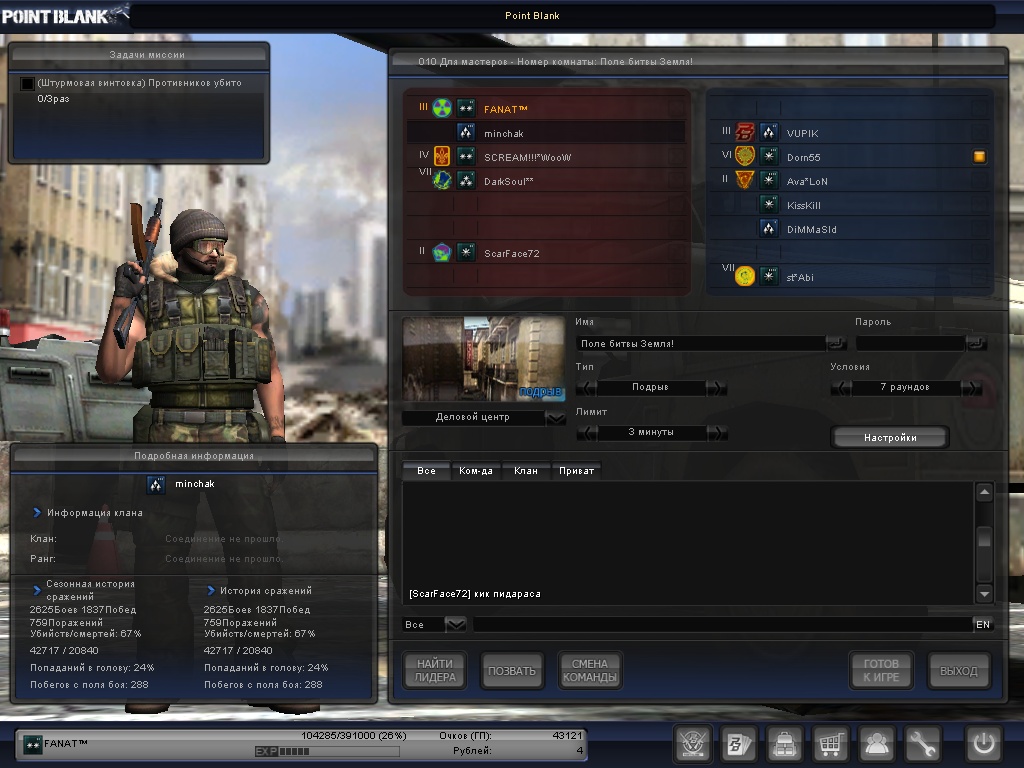This screenshot has height=768, width=1024.
Task: Click DarkSoul** clan emblem
Action: 442,180
